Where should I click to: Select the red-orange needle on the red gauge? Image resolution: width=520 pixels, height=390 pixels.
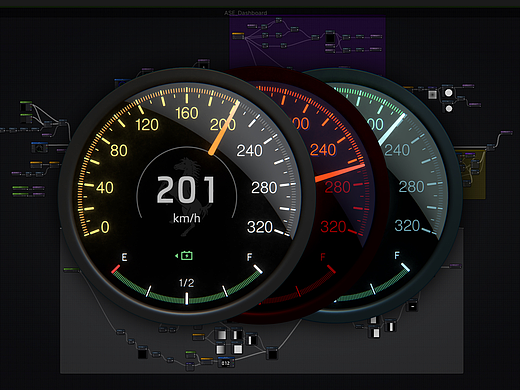click(340, 172)
